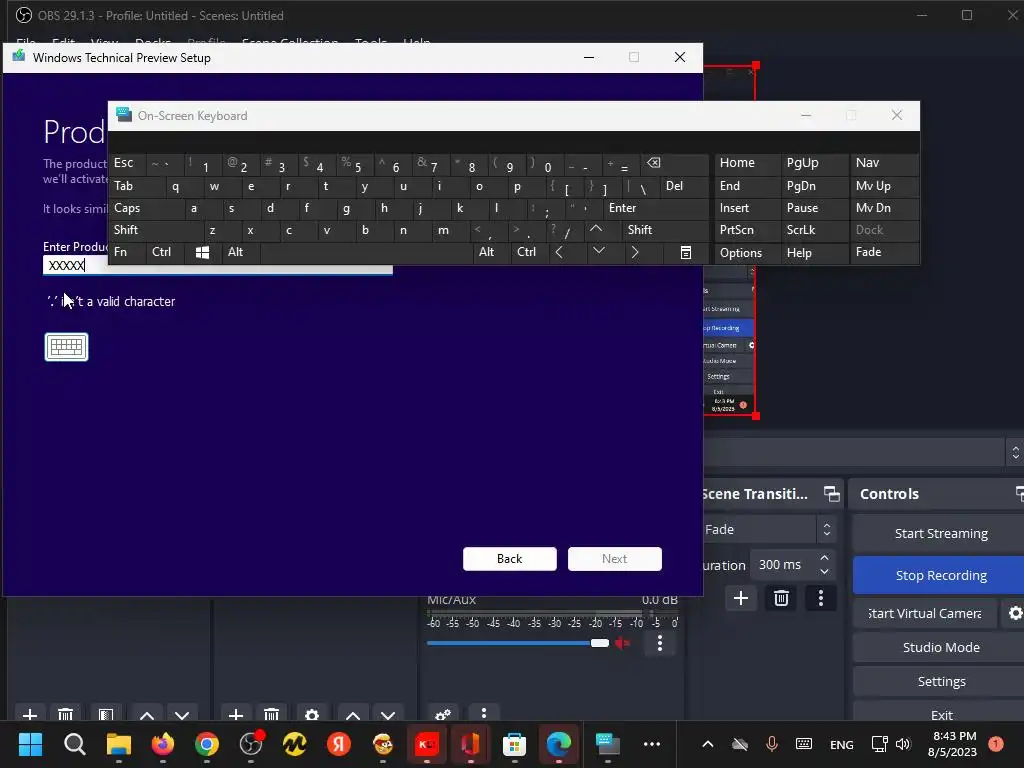Open taskbar overflow three-dot menu
1024x768 pixels.
(x=652, y=744)
